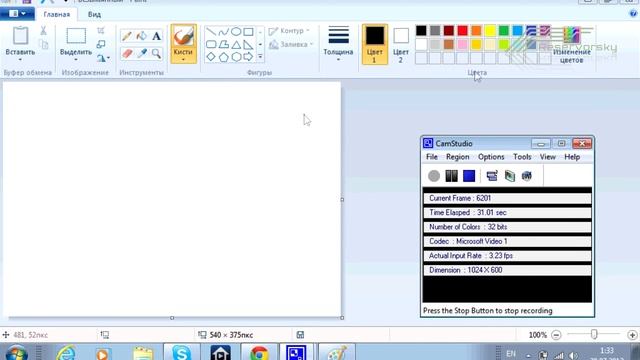640x360 pixels.
Task: Select the Pencil tool in Paint
Action: click(127, 36)
